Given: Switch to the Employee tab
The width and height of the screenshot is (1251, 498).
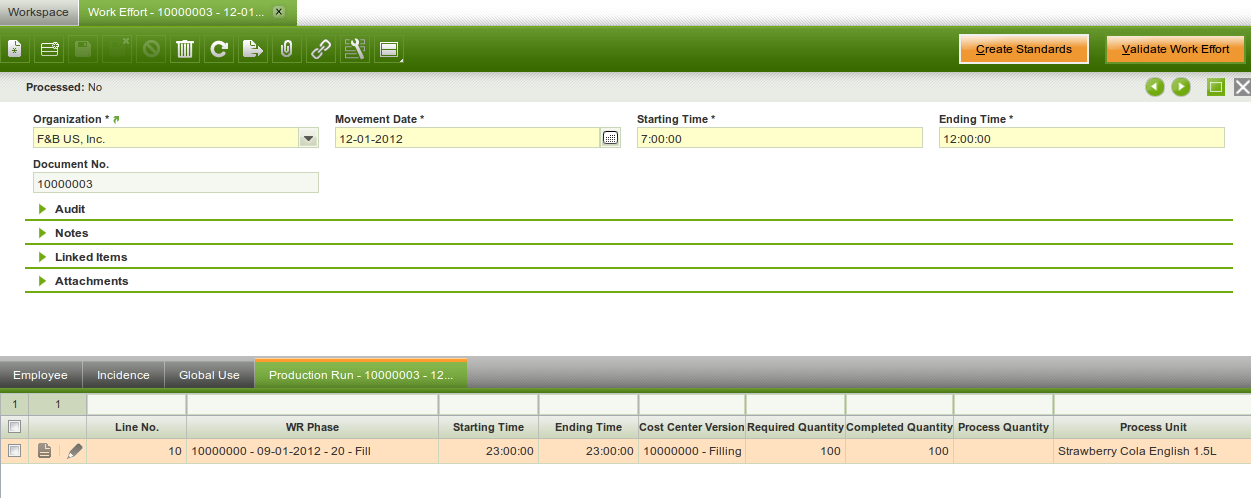Looking at the screenshot, I should (40, 375).
